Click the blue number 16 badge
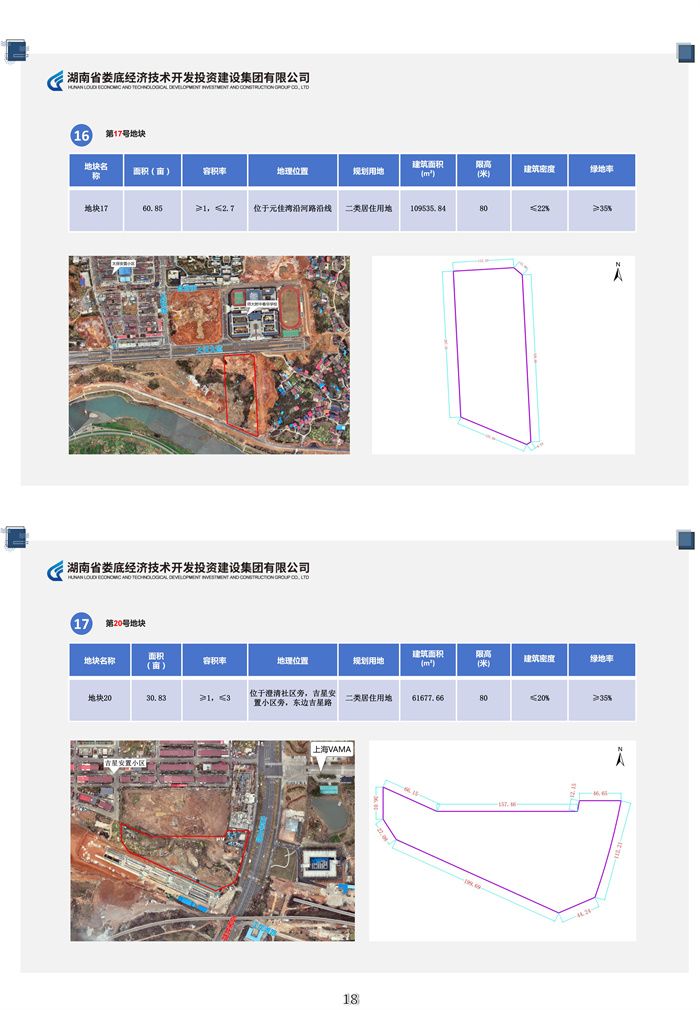700x1010 pixels. pyautogui.click(x=81, y=135)
